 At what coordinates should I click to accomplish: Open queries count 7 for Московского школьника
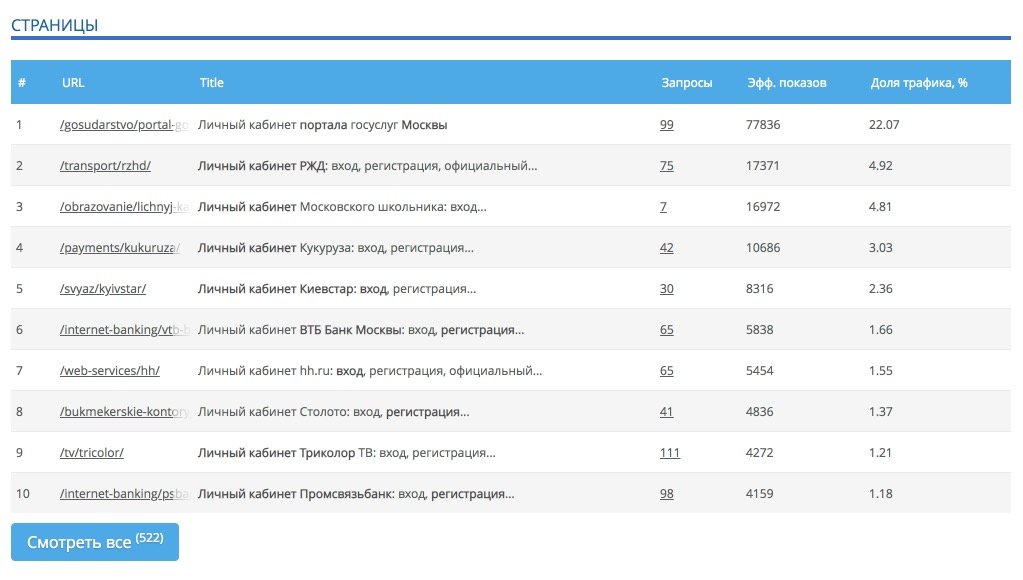663,207
